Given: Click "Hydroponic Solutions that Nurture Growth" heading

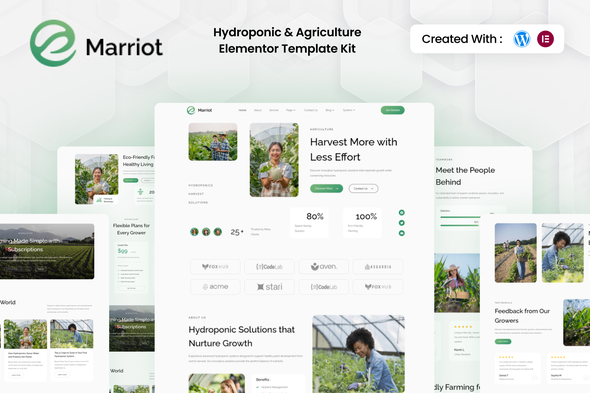Looking at the screenshot, I should [x=242, y=336].
